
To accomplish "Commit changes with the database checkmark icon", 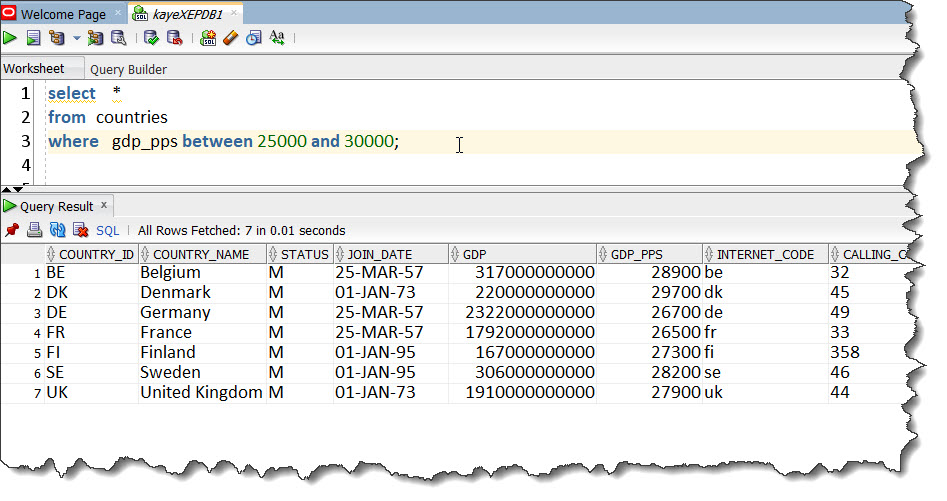I will coord(151,38).
